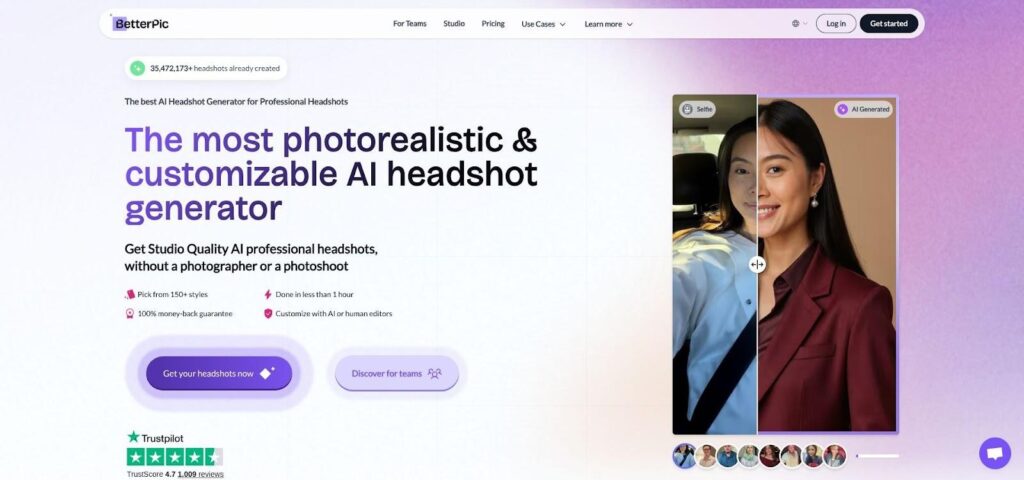Screen dimensions: 1024x480
Task: Open the 1,009 reviews Trustpilot link
Action: 203,474
